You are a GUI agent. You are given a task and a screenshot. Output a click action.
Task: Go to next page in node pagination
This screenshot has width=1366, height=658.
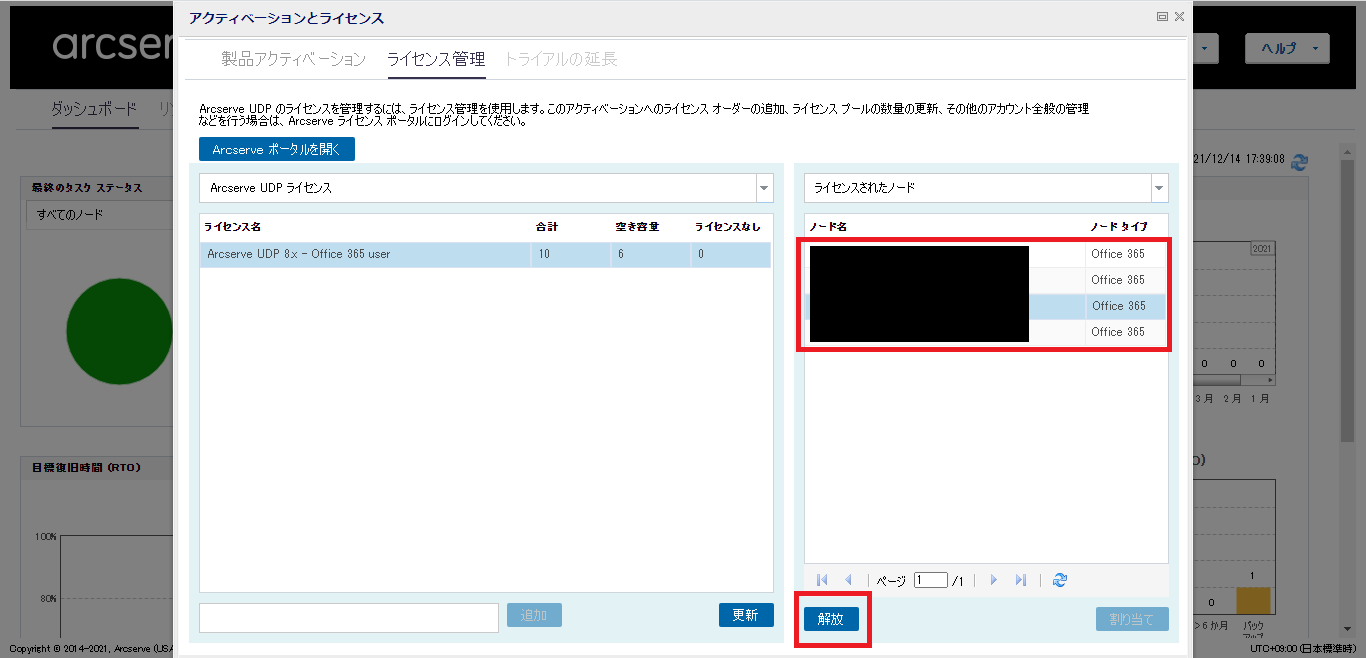click(x=993, y=580)
